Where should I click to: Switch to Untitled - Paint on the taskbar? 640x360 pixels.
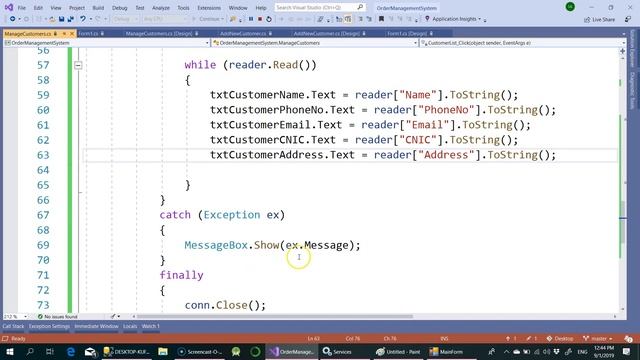398,351
